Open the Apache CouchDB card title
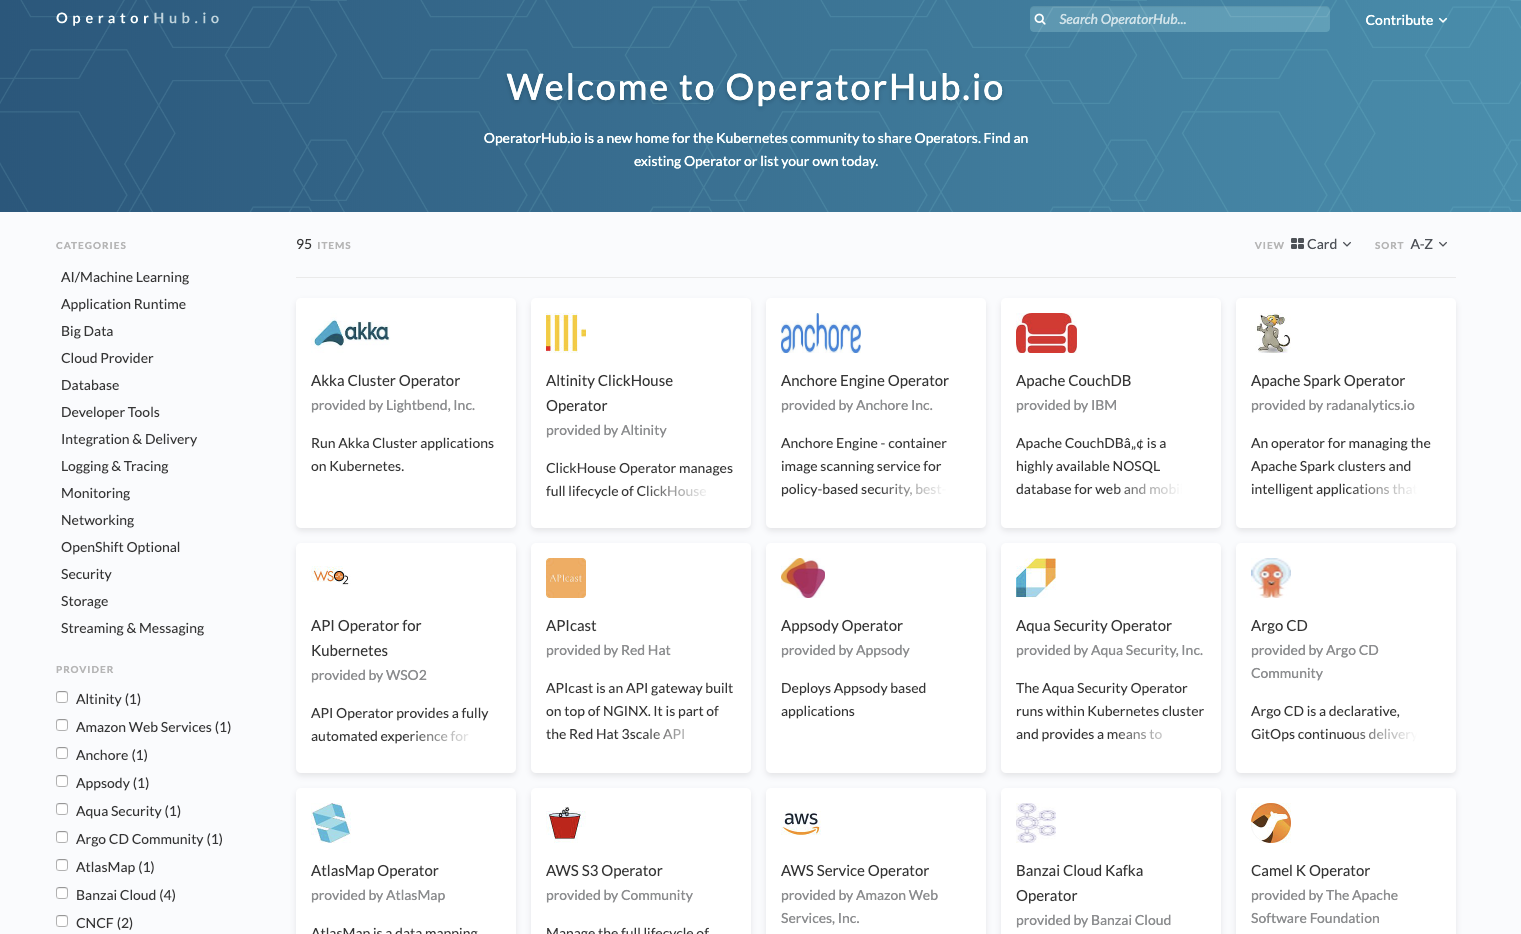The height and width of the screenshot is (934, 1521). [1073, 381]
